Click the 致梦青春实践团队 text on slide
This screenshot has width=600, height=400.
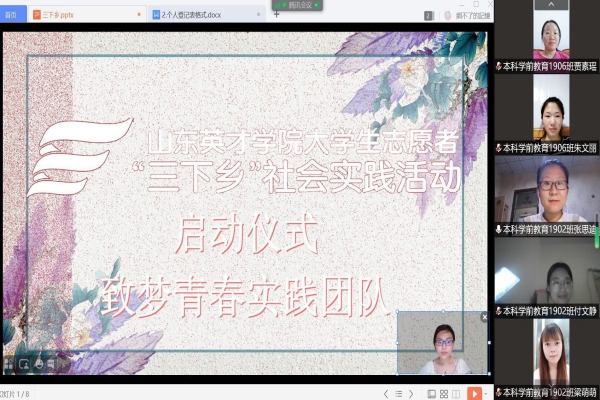point(245,297)
